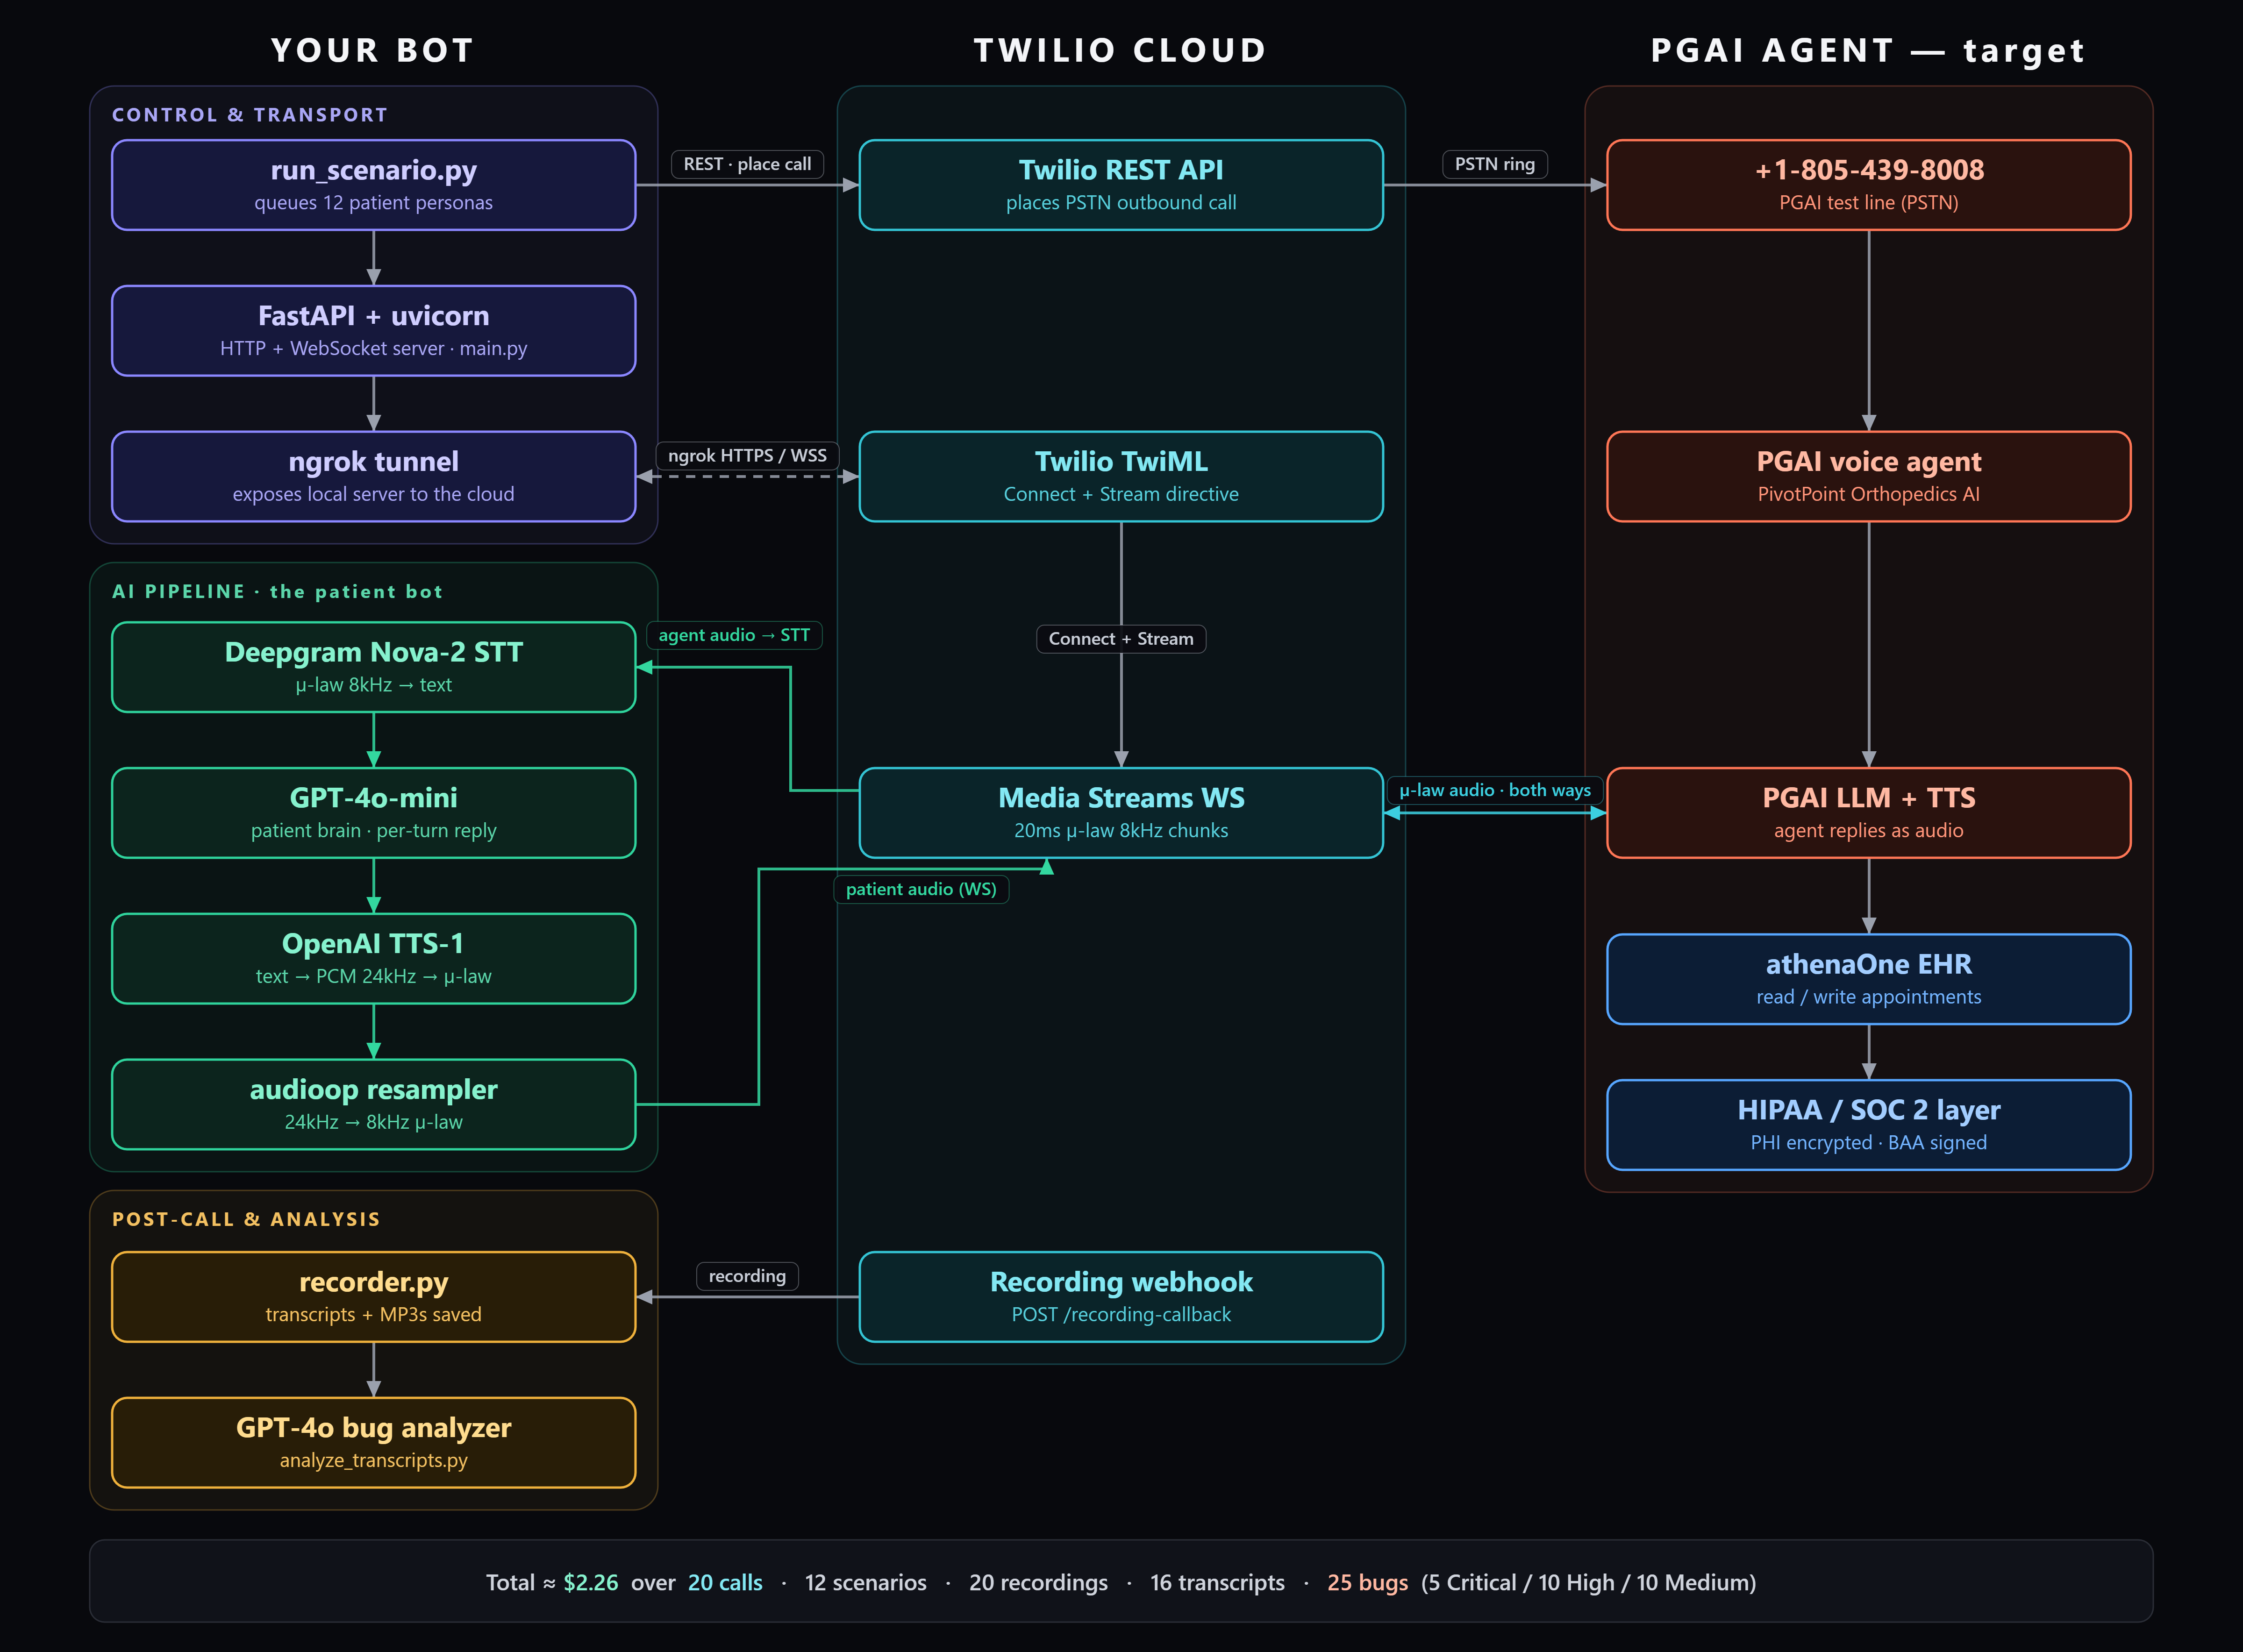Click the 'REST · place call' edge label
Viewport: 2243px width, 1652px height.
pyautogui.click(x=747, y=164)
